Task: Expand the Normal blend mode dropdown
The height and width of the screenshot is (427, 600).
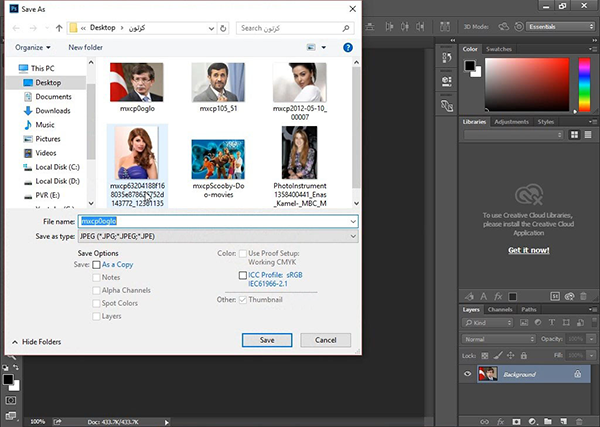Action: point(500,340)
